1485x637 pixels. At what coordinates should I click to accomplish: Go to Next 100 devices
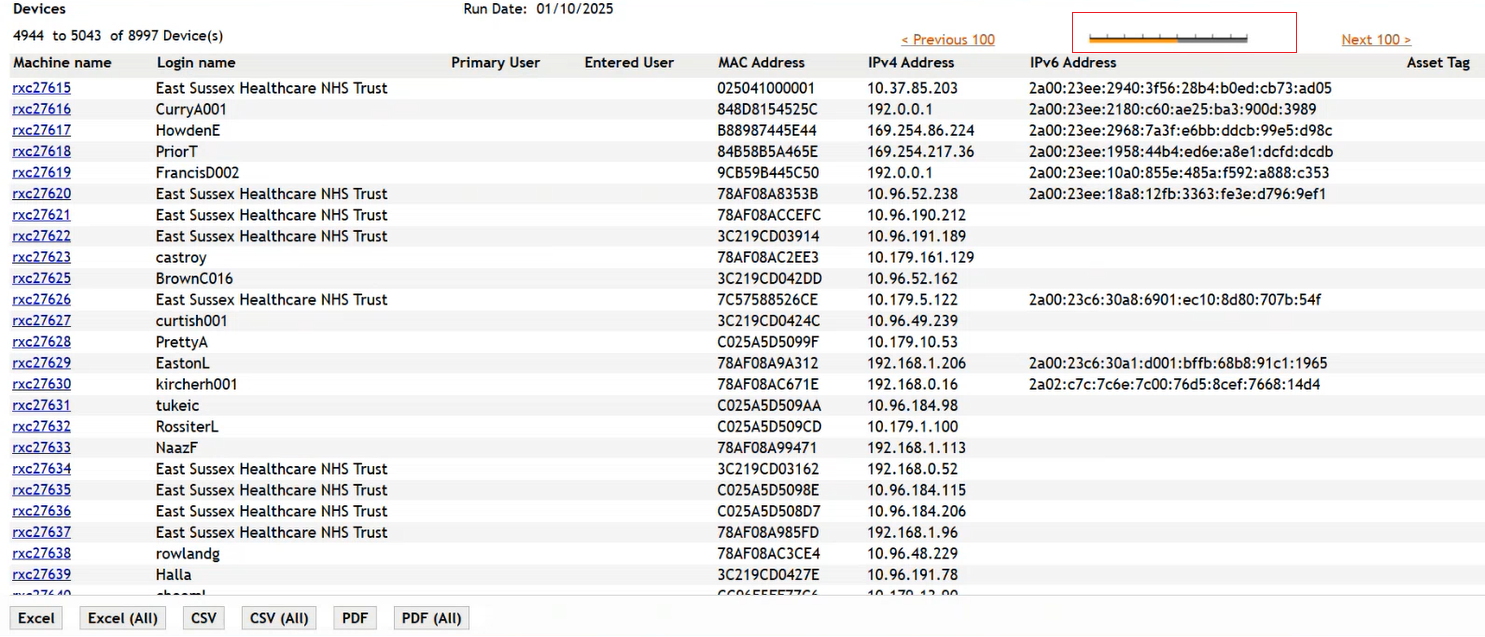(x=1376, y=40)
